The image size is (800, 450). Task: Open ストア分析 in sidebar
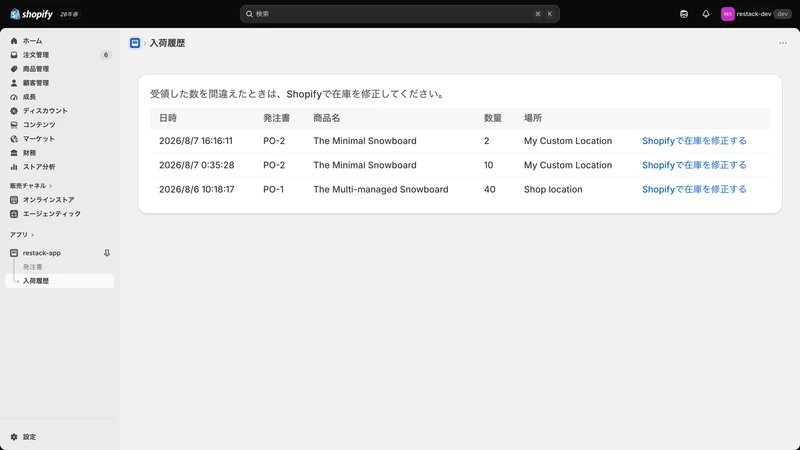39,167
